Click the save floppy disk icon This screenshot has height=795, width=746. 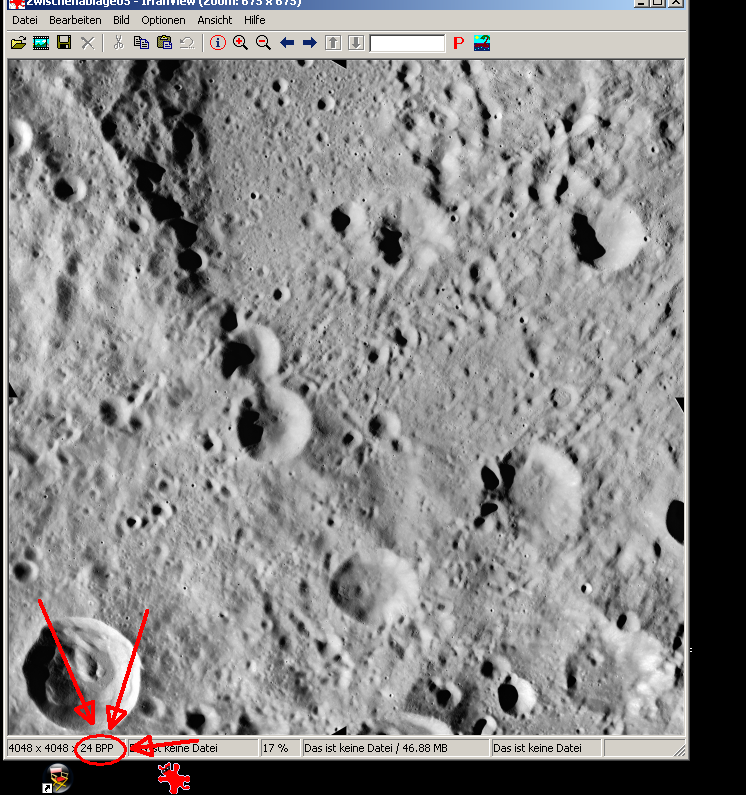pos(64,43)
